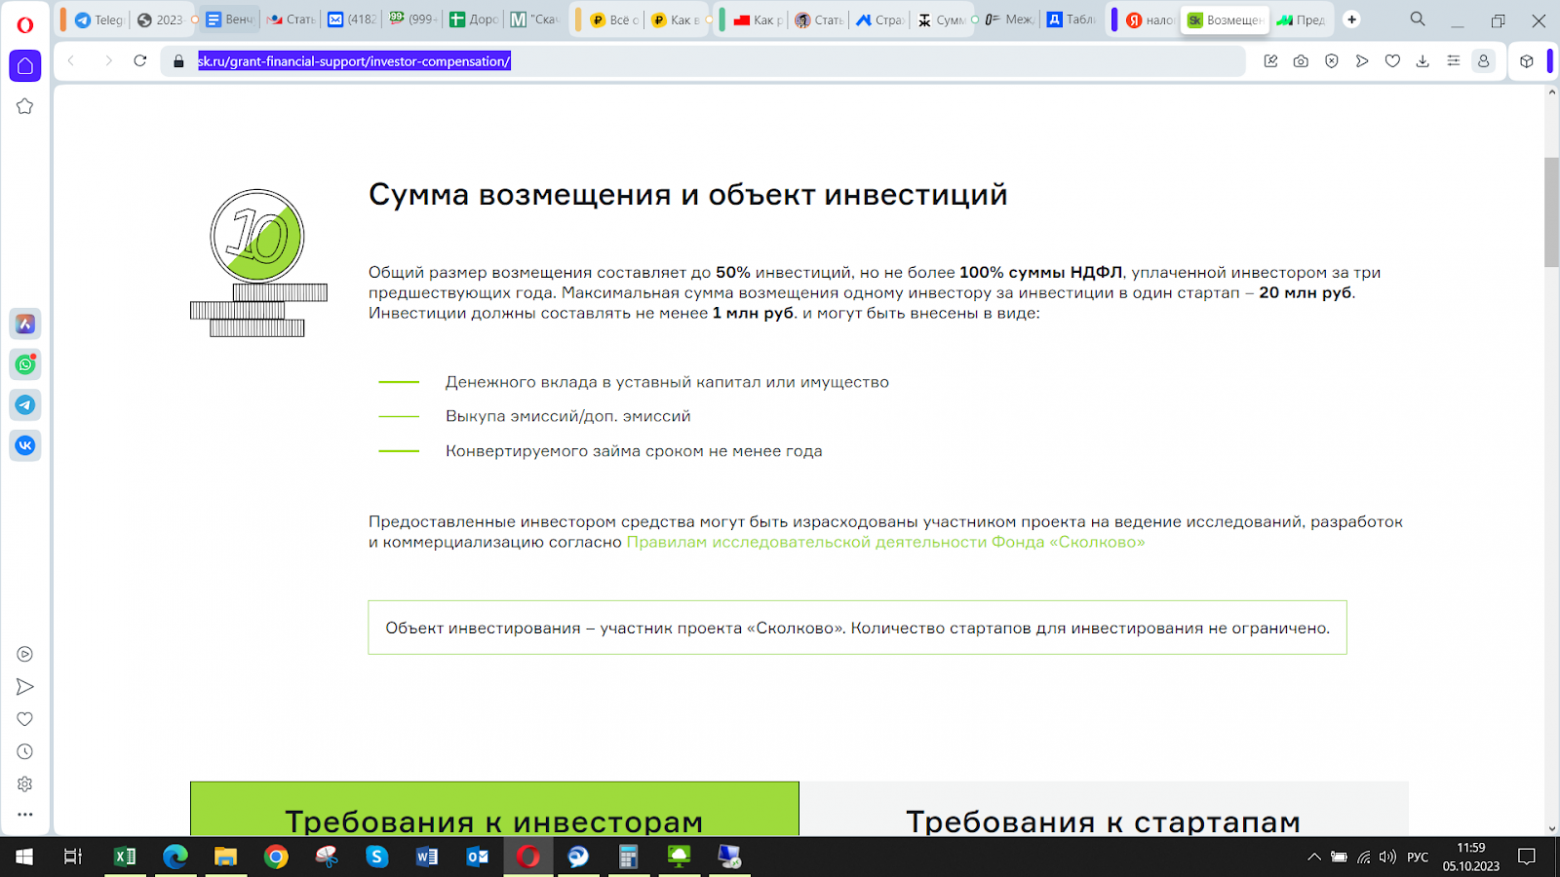1560x877 pixels.
Task: Show hidden system tray icons
Action: click(1314, 857)
